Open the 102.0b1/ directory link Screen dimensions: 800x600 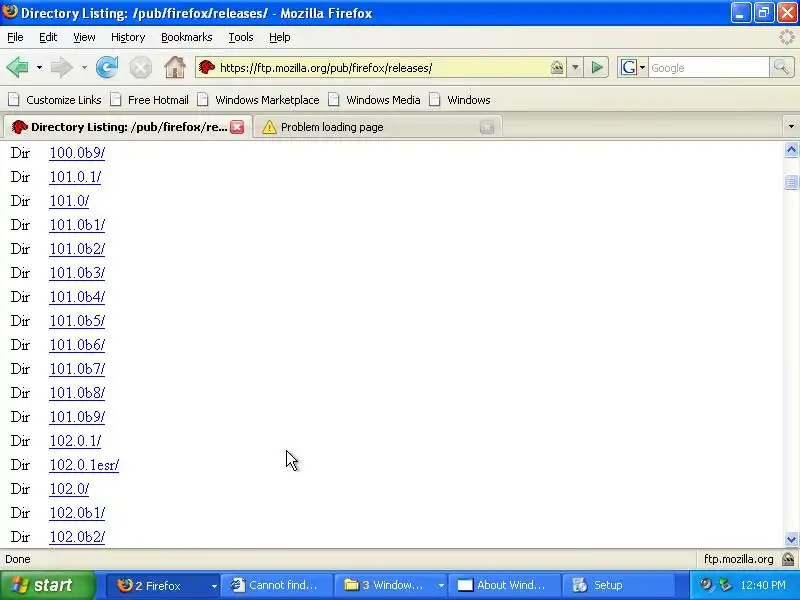tap(77, 512)
